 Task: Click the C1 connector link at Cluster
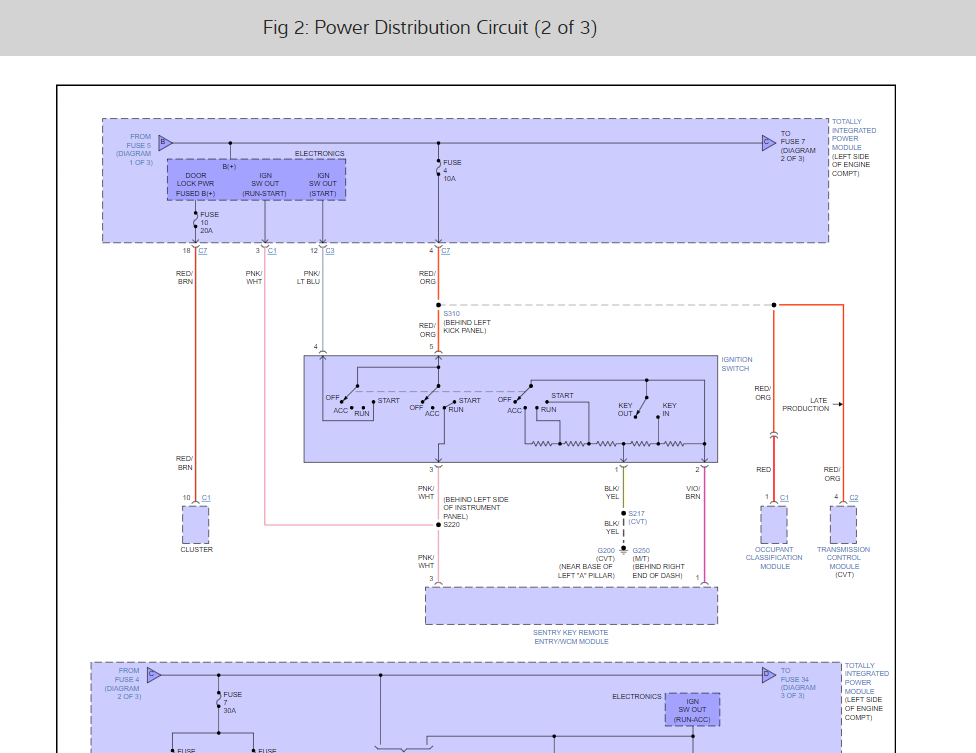tap(206, 498)
